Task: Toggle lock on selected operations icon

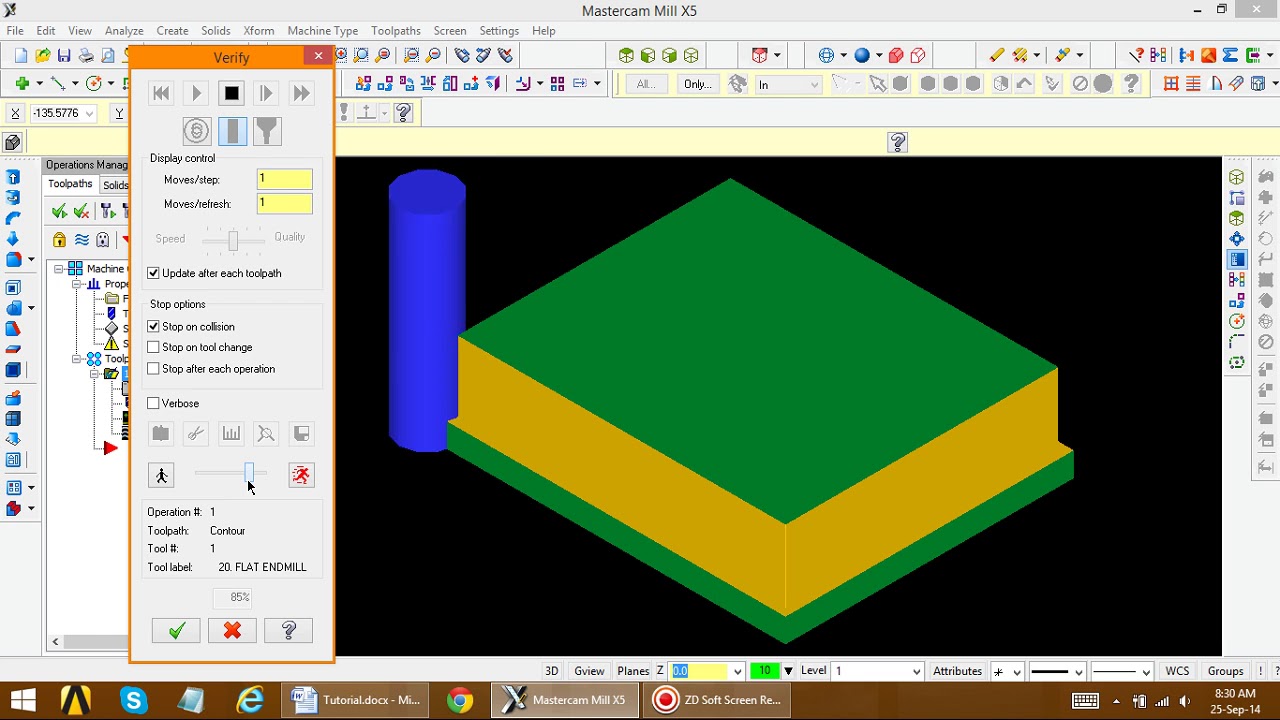Action: 59,240
